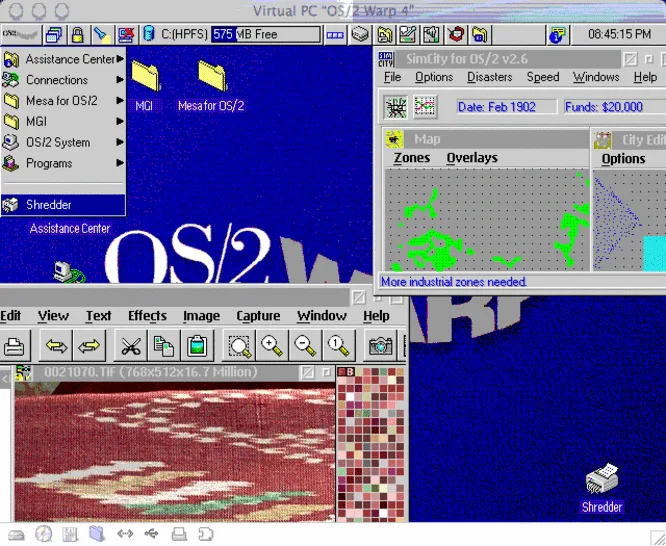The width and height of the screenshot is (666, 546).
Task: Expand the Programs submenu arrow
Action: [x=120, y=163]
